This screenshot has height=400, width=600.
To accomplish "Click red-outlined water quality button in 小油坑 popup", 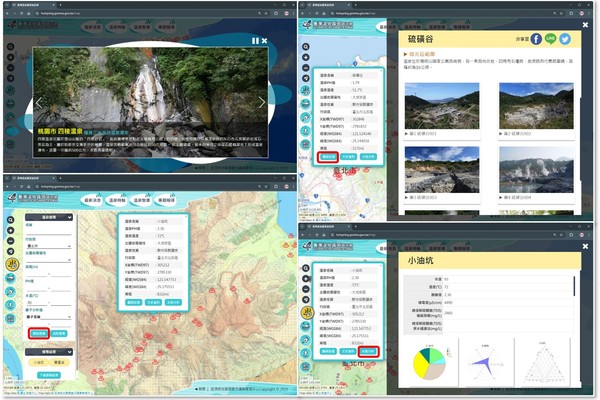I will 368,351.
